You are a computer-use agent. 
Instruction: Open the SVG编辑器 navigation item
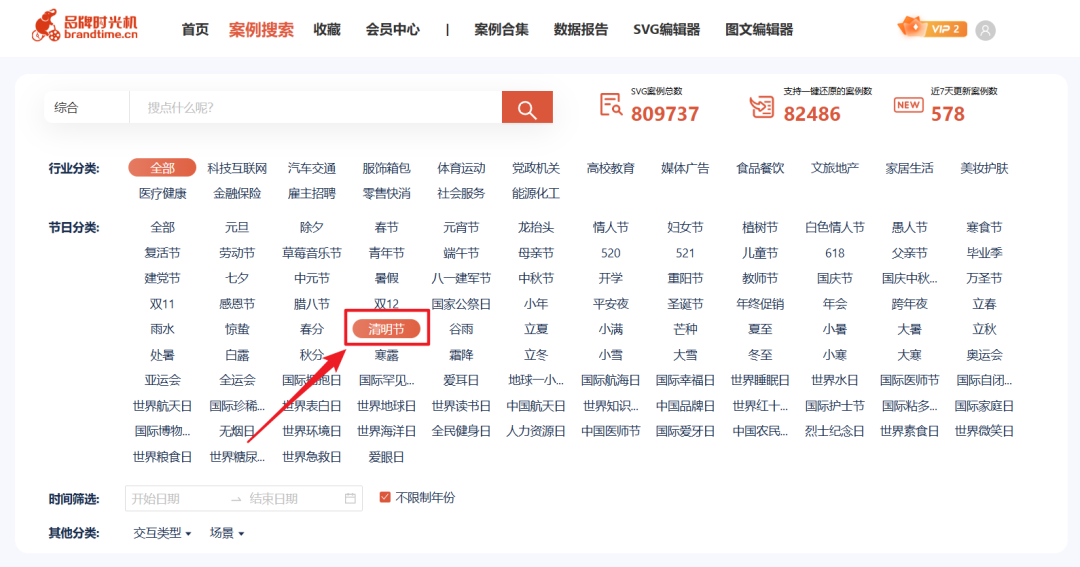click(x=666, y=30)
